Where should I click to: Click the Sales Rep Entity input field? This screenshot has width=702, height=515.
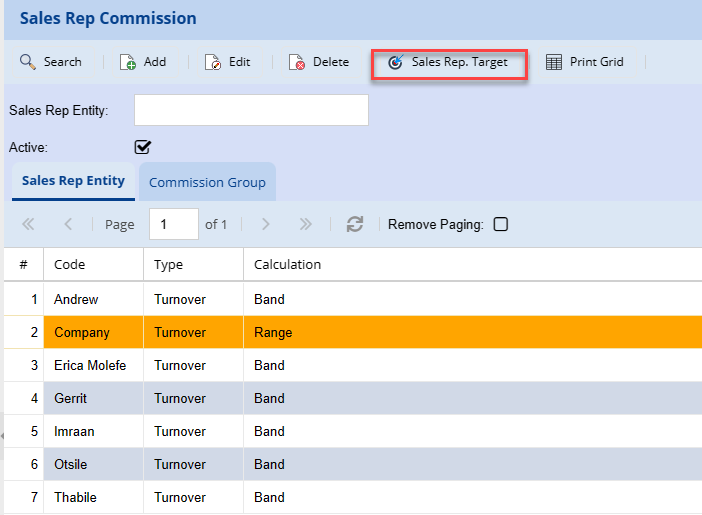pos(251,110)
